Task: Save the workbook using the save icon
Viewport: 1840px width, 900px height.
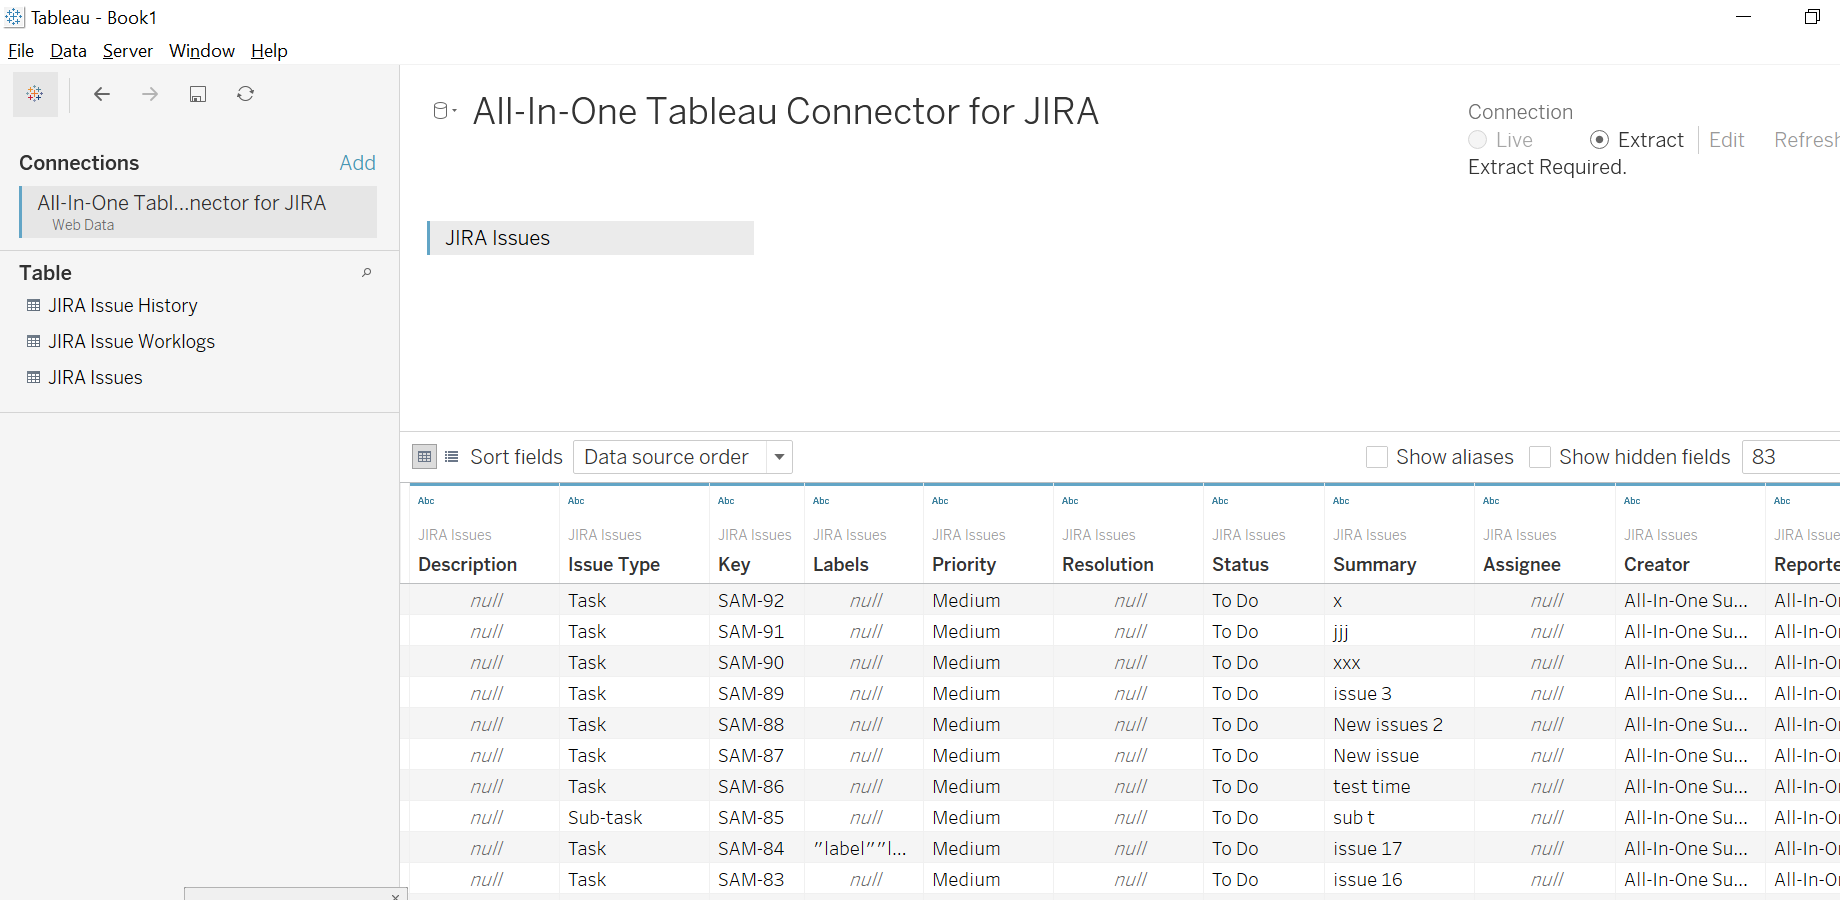Action: point(197,93)
